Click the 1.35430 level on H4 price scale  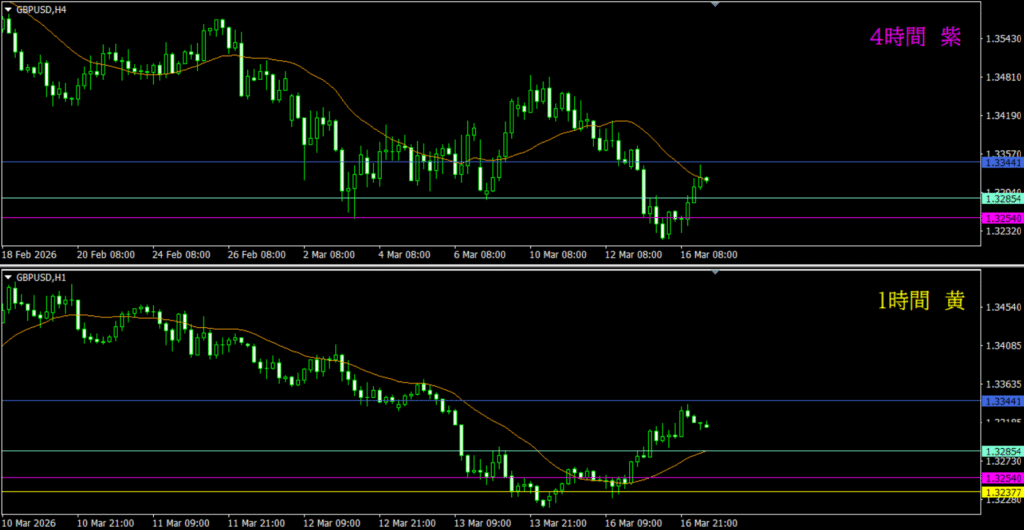tap(1002, 39)
